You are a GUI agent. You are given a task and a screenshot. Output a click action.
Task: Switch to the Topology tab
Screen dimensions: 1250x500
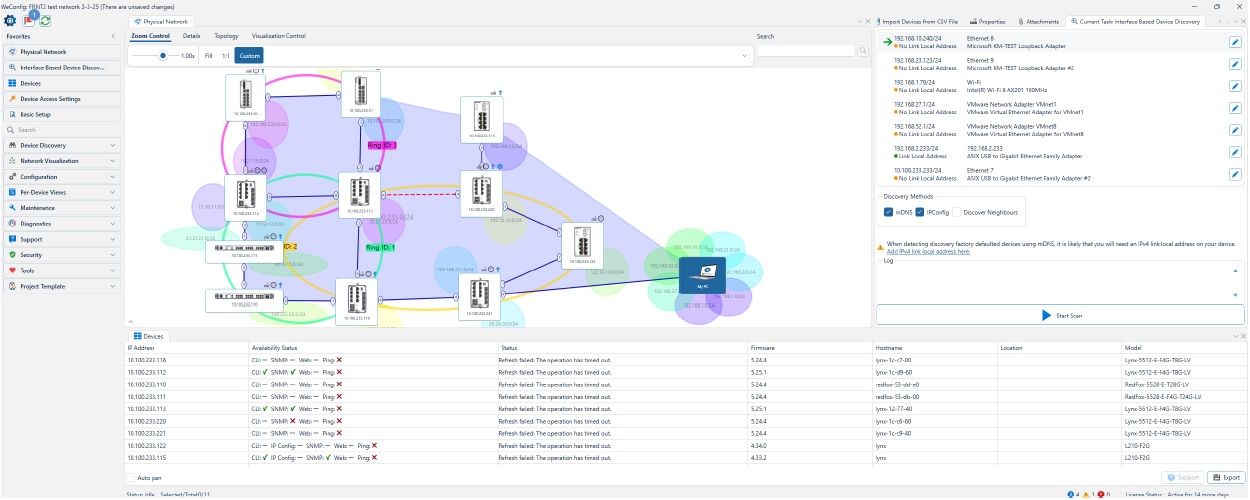click(x=226, y=36)
